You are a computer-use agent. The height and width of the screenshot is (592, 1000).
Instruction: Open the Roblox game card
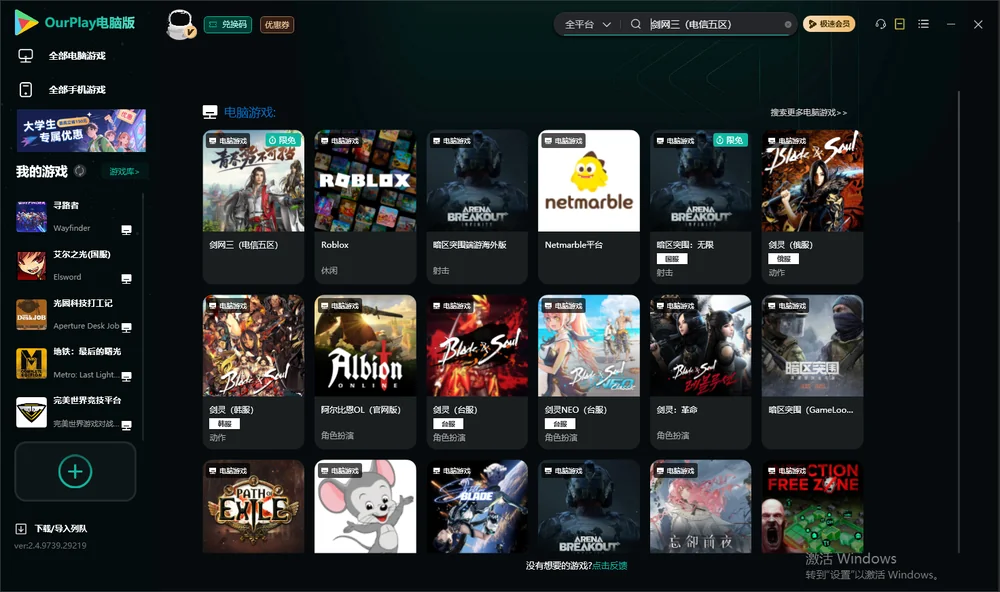coord(365,207)
